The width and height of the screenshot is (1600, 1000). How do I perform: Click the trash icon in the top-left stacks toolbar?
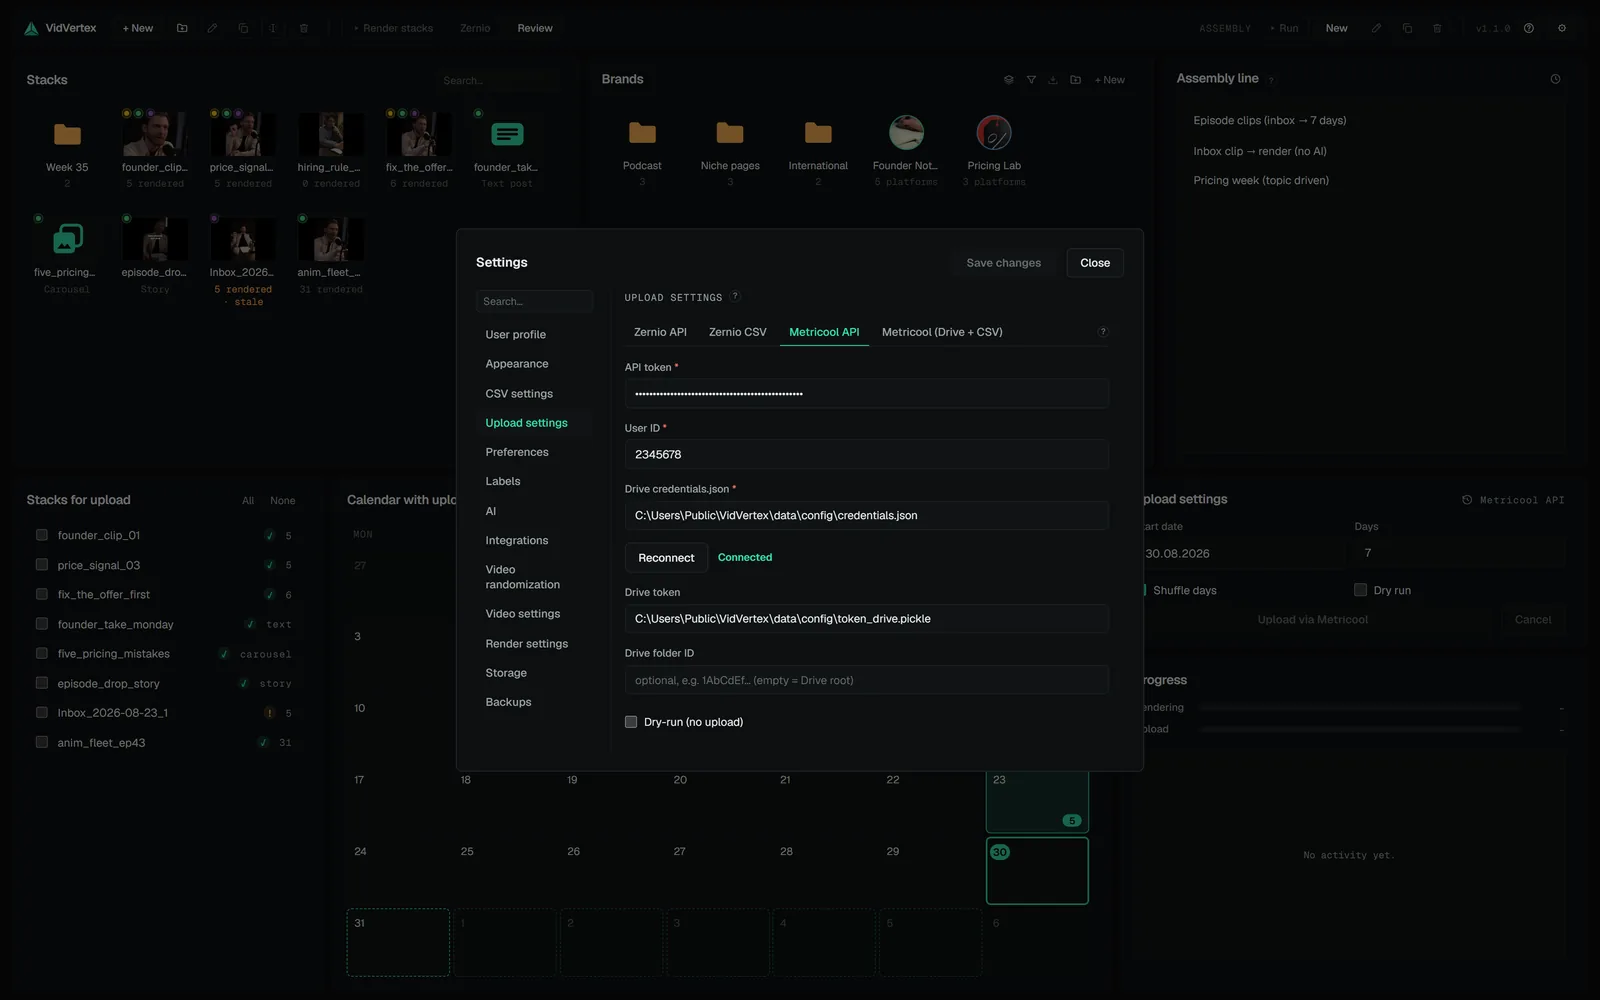pos(304,28)
